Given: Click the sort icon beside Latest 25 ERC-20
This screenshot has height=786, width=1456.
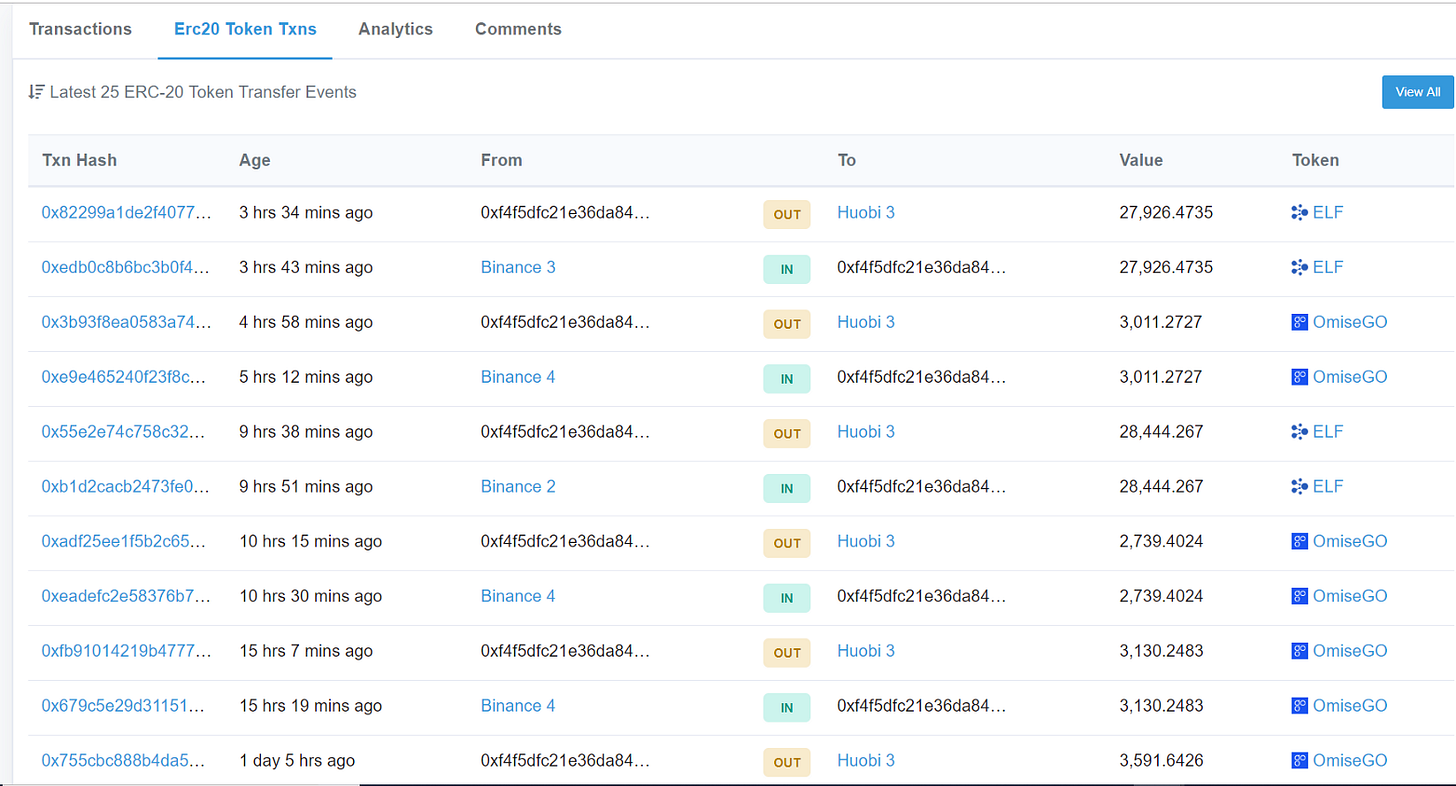Looking at the screenshot, I should click(x=37, y=92).
